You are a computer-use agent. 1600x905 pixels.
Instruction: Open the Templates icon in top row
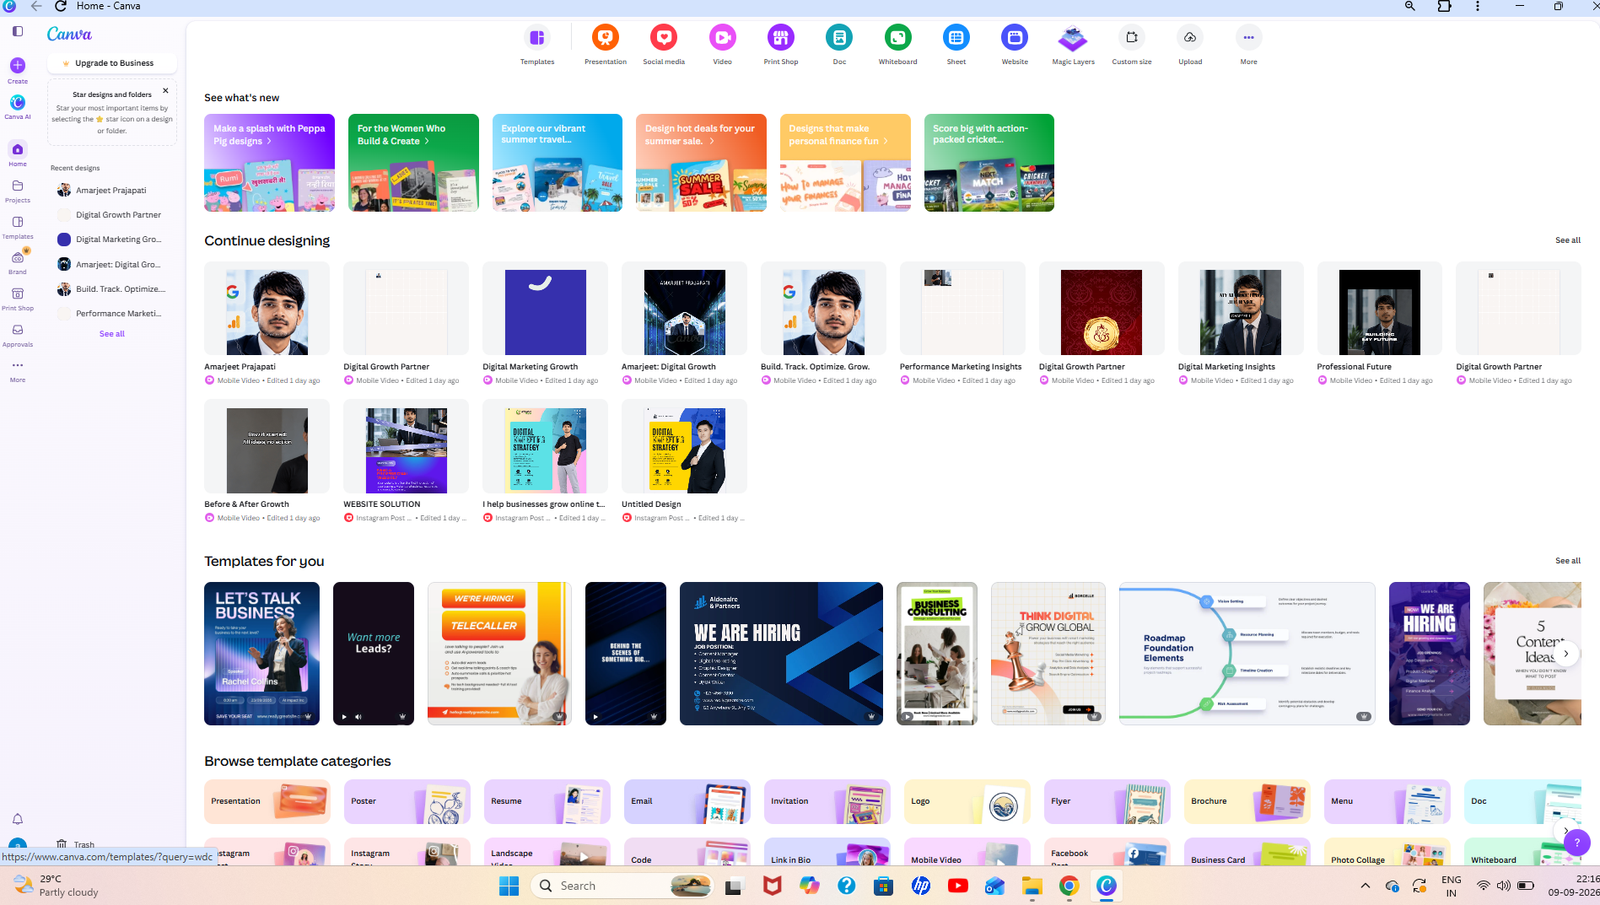[537, 38]
